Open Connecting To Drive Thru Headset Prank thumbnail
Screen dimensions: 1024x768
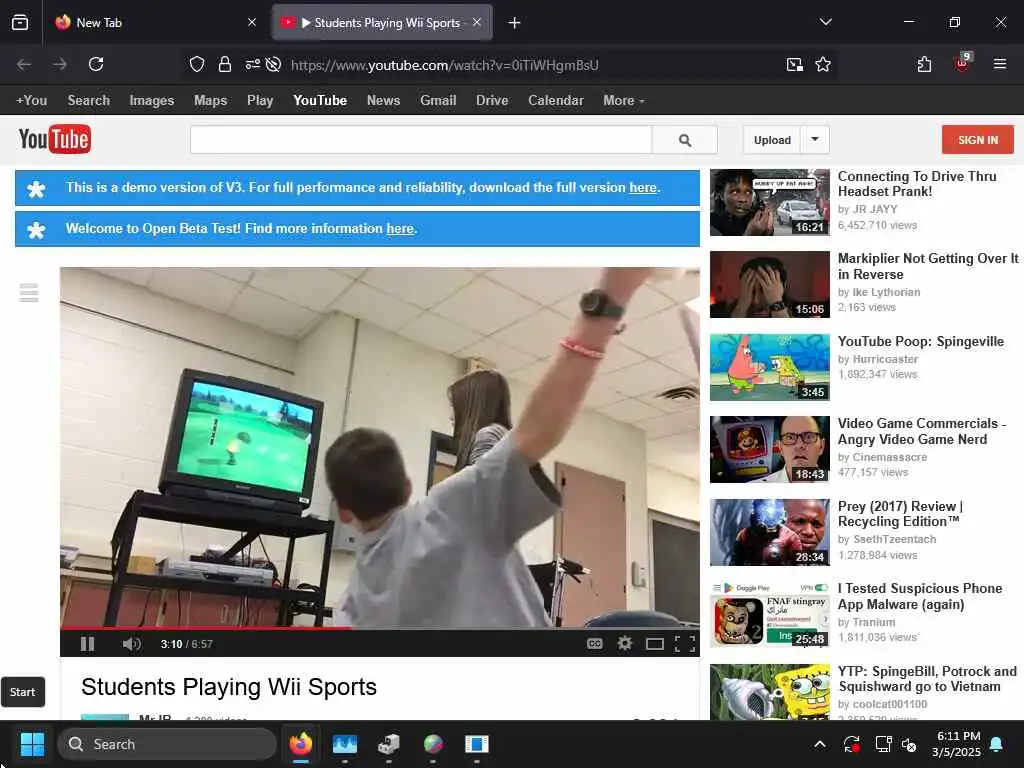pyautogui.click(x=769, y=202)
